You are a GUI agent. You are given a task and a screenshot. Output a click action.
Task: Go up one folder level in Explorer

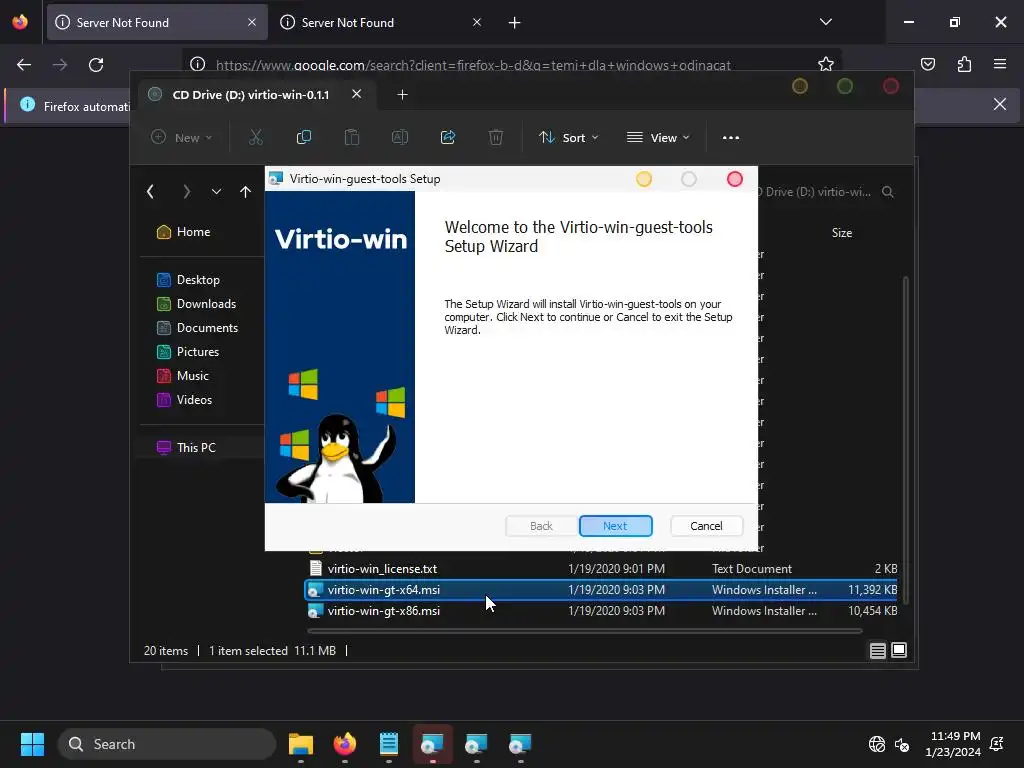click(x=245, y=191)
